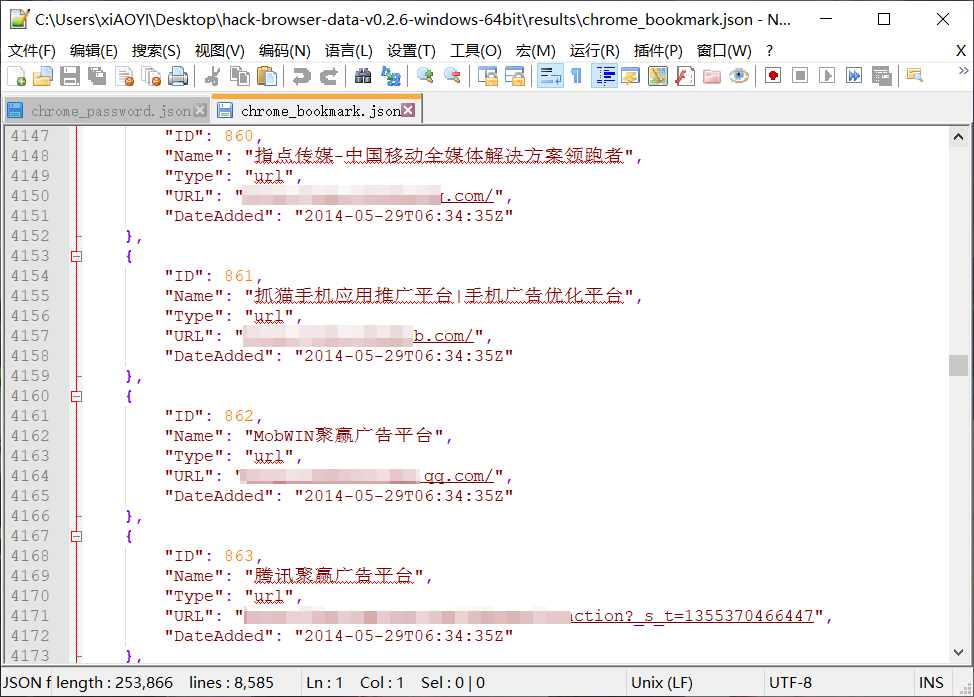The height and width of the screenshot is (697, 974).
Task: Start macro recording red dot
Action: pos(773,76)
